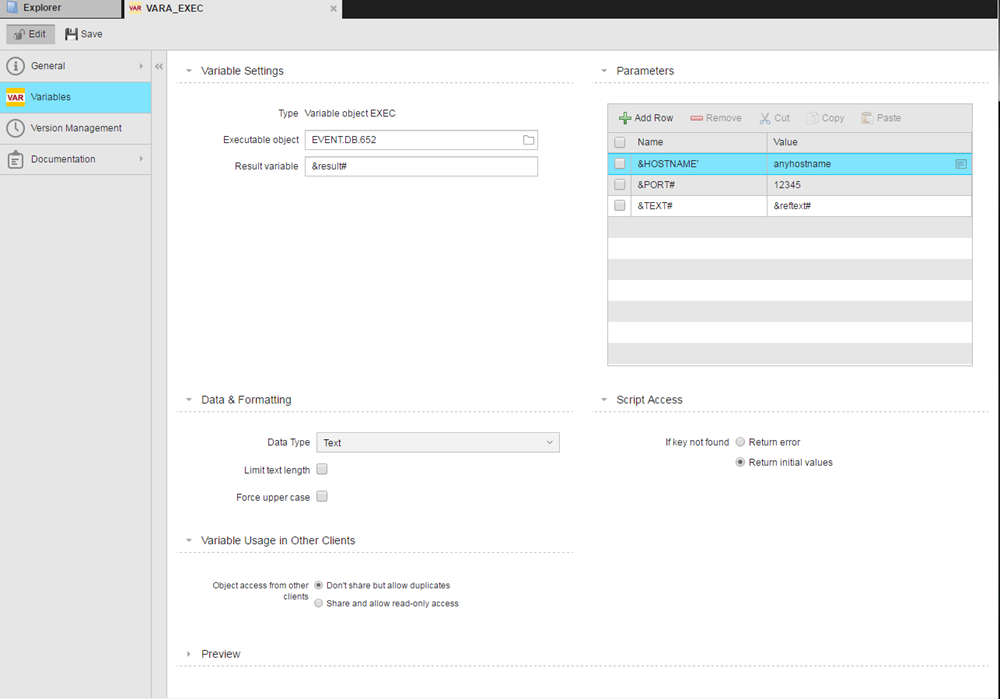Enable Limit text length checkbox
Screen dimensions: 1000x699
tap(322, 469)
